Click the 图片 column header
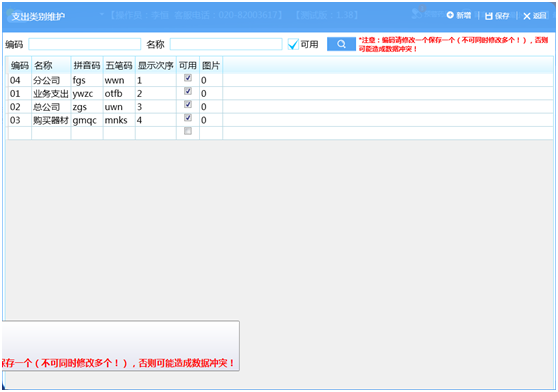The width and height of the screenshot is (558, 392). pyautogui.click(x=211, y=65)
